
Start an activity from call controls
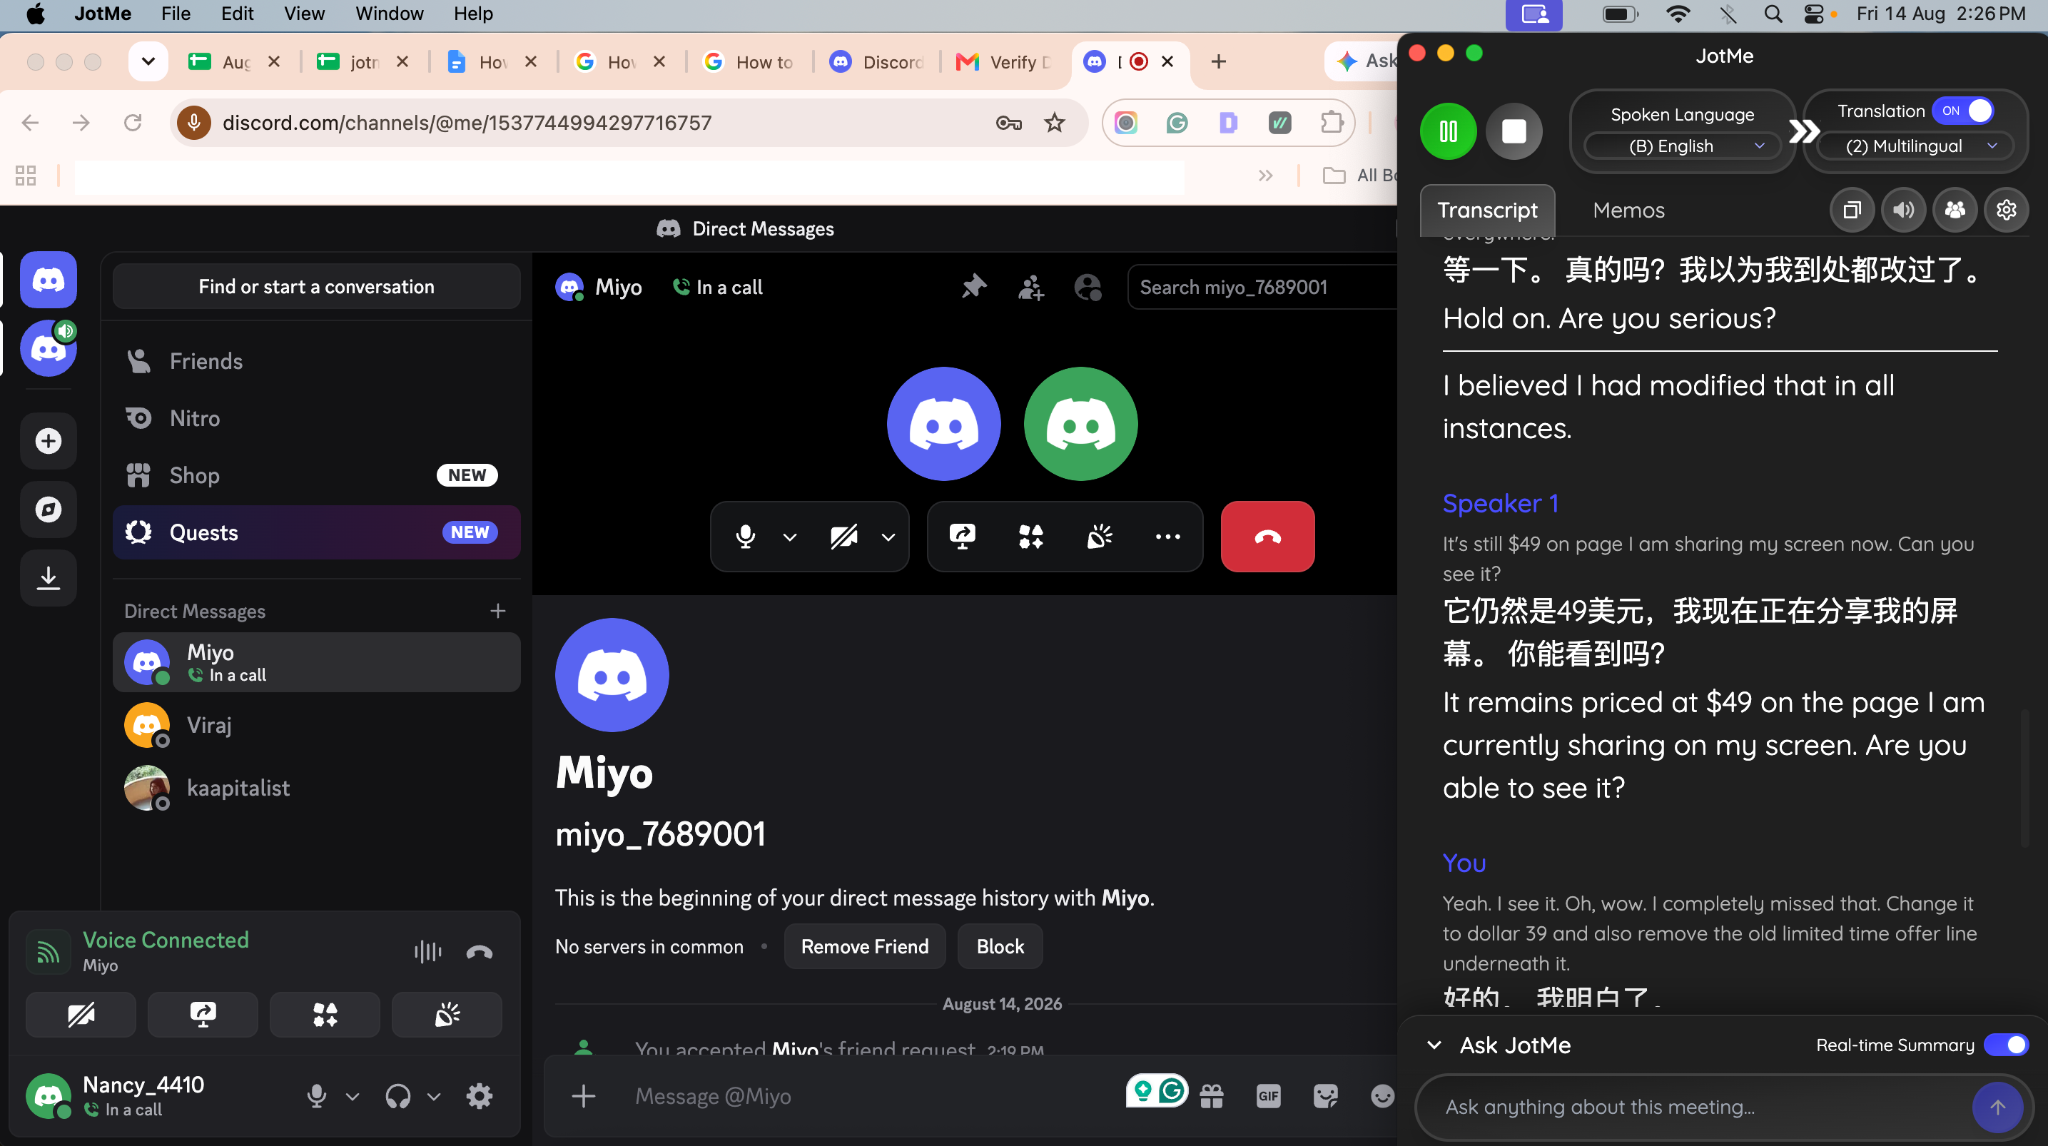click(x=1031, y=537)
